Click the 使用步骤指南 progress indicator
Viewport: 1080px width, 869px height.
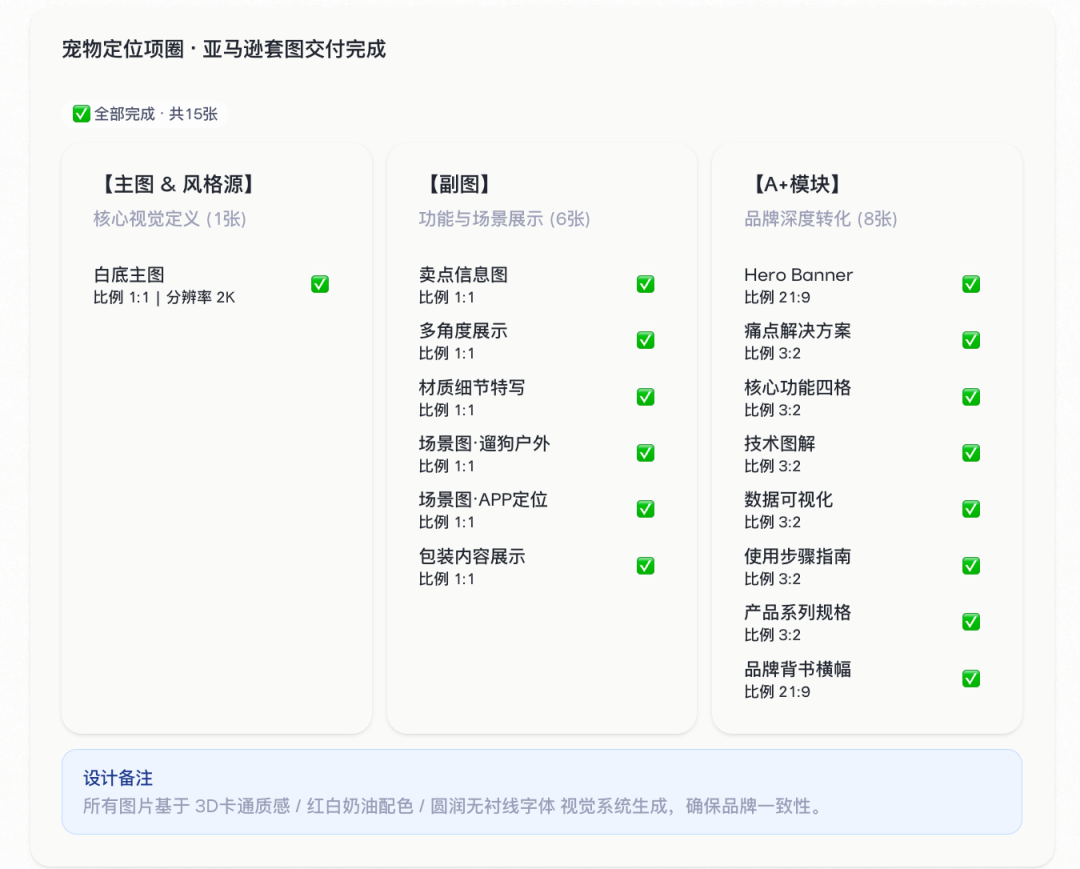(x=970, y=565)
